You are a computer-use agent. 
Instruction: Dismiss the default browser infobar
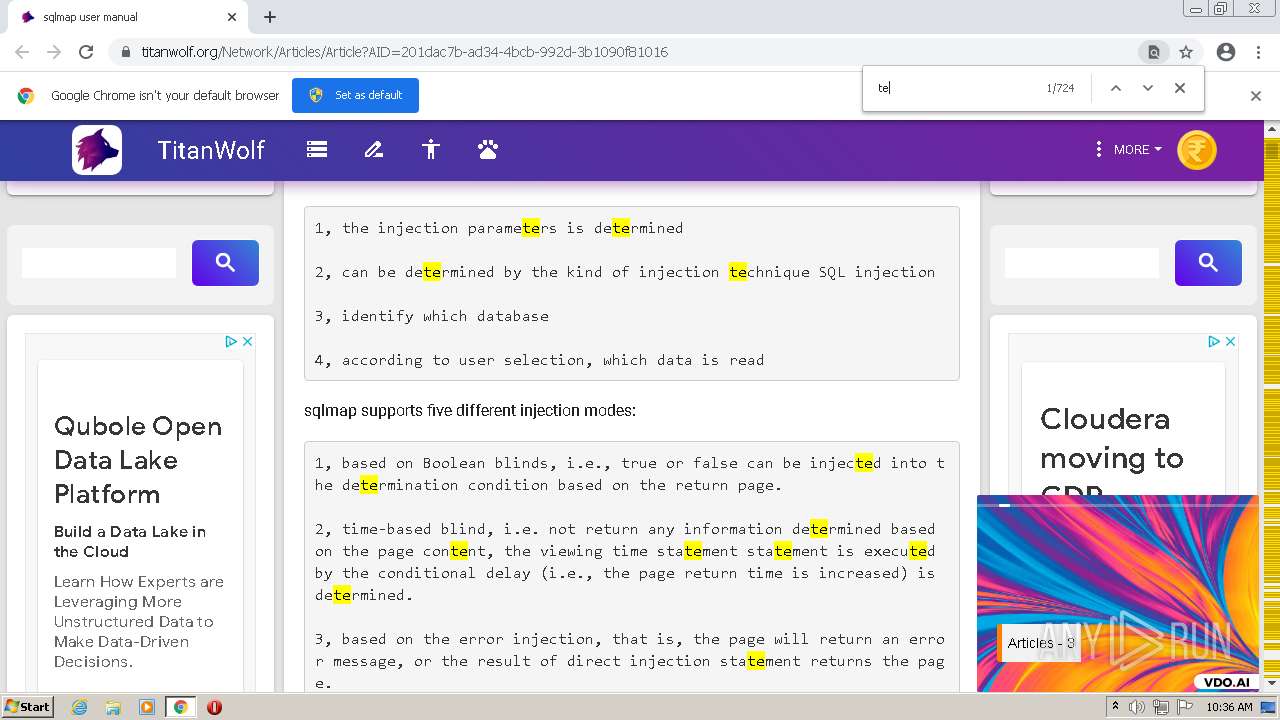point(1256,96)
